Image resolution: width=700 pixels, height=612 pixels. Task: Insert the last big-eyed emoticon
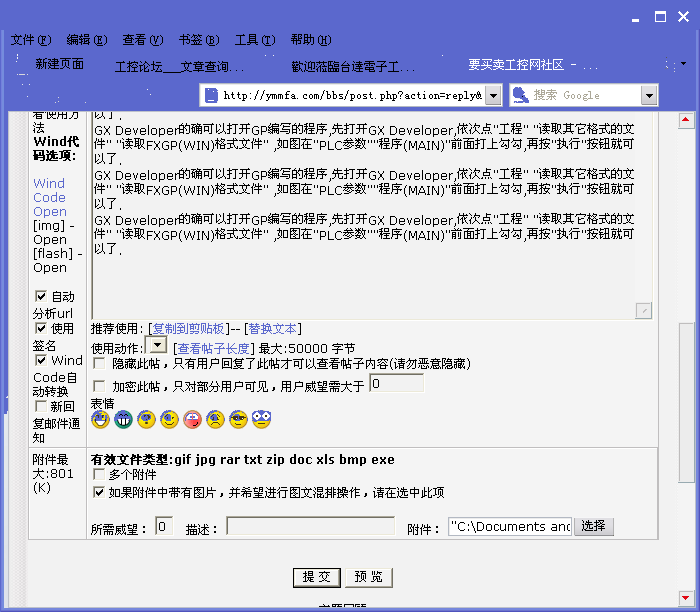(x=262, y=420)
